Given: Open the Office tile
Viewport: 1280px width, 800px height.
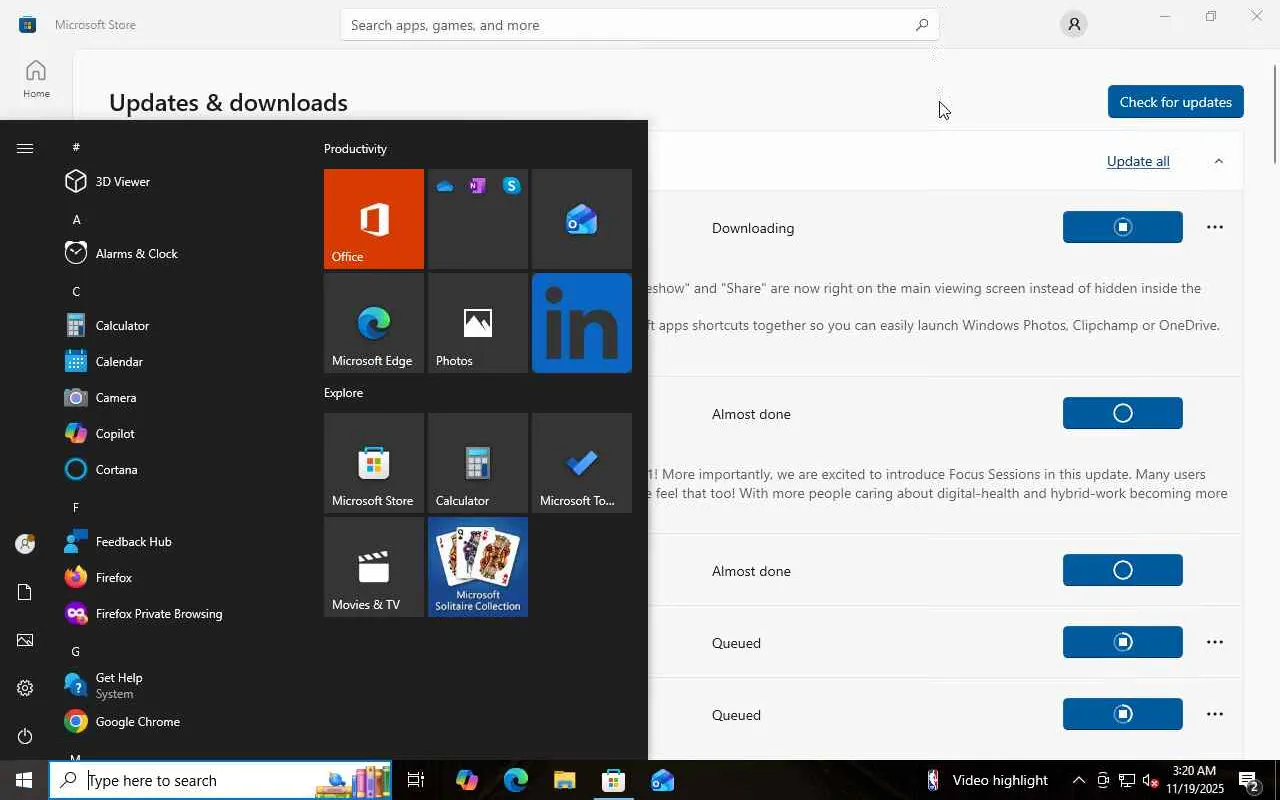Looking at the screenshot, I should [x=374, y=219].
